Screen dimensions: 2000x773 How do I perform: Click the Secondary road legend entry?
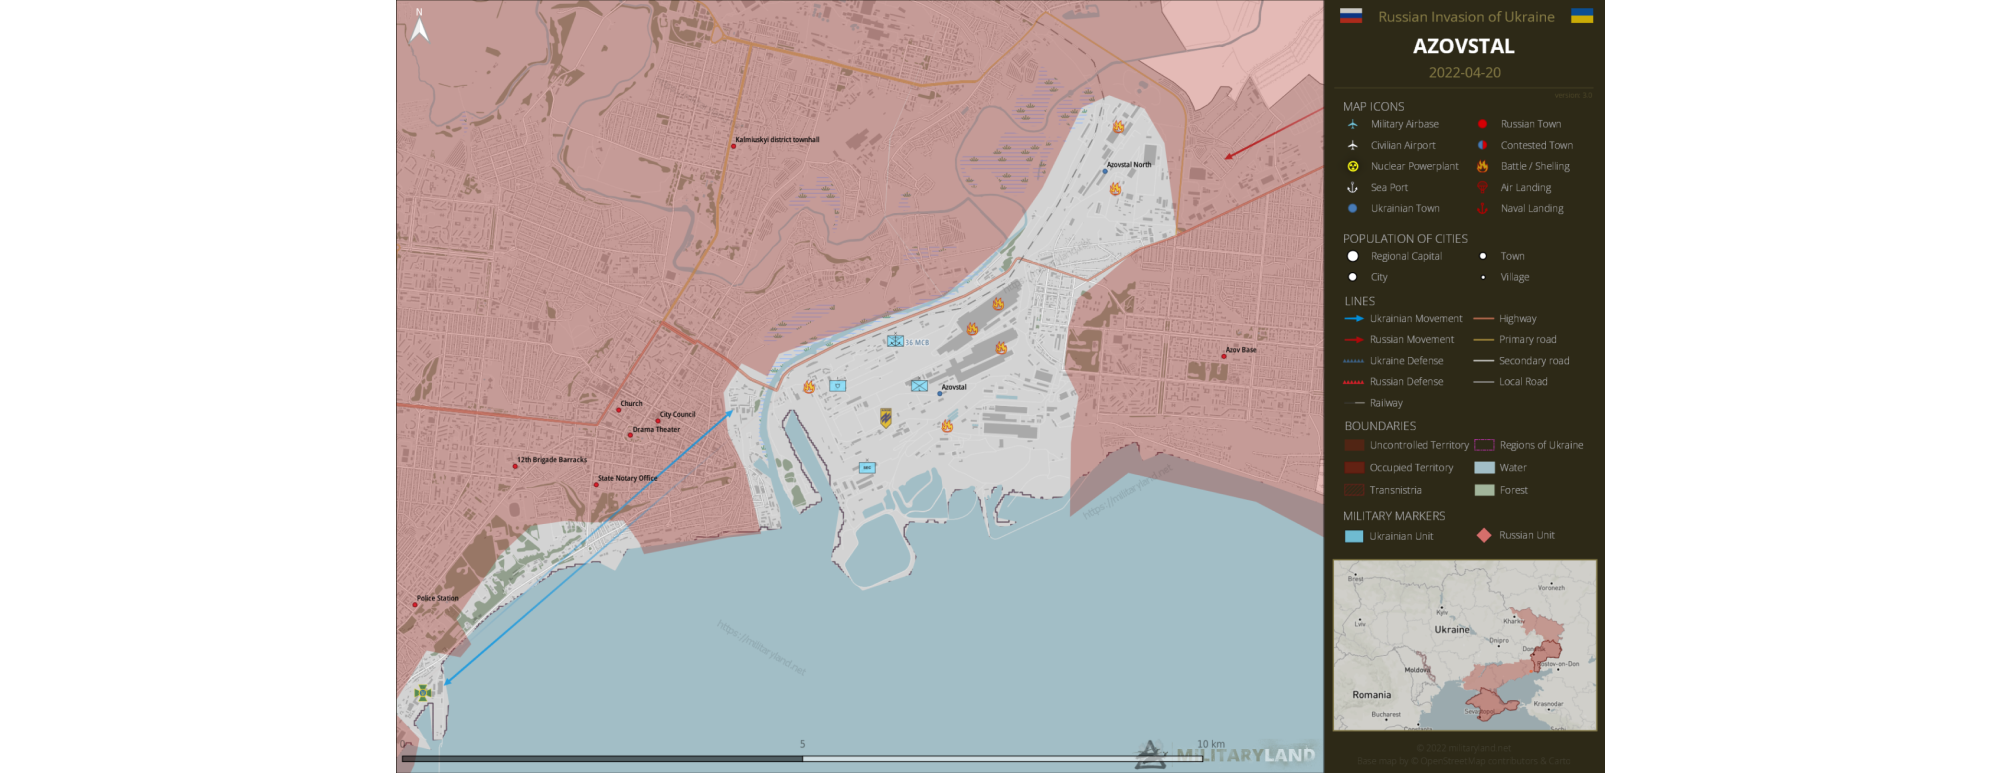tap(1521, 361)
